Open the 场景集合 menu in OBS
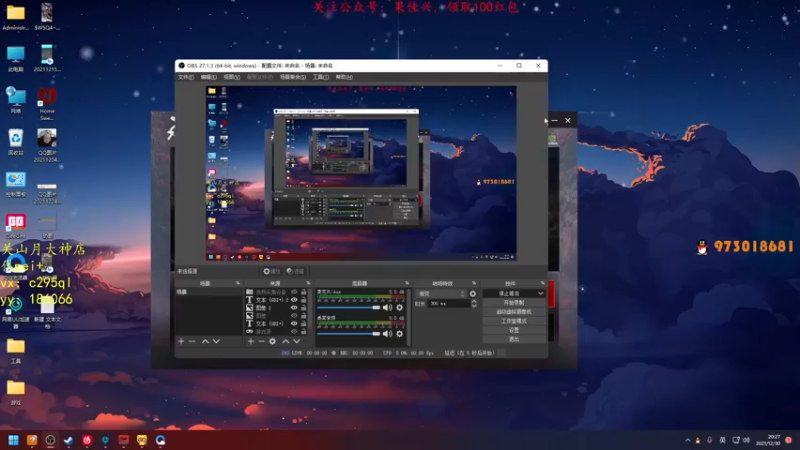The image size is (800, 450). coord(292,77)
